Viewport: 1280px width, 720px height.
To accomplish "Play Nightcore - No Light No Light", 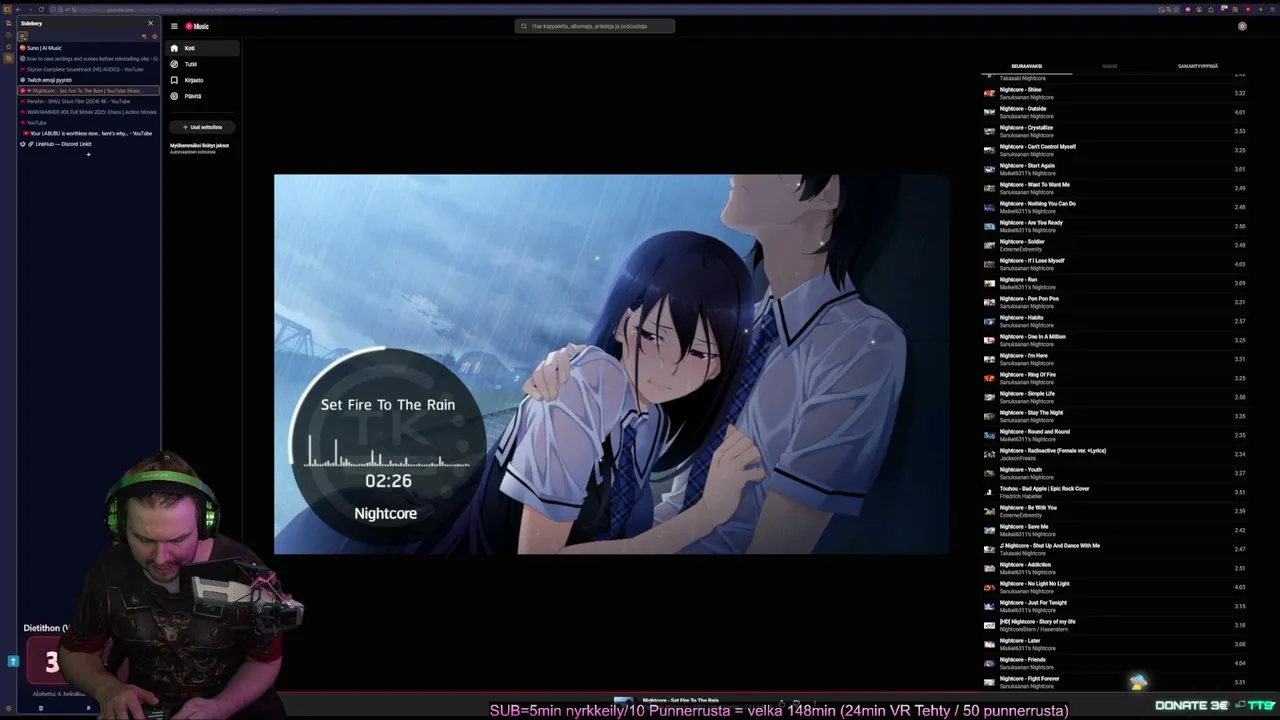I will click(x=1115, y=587).
